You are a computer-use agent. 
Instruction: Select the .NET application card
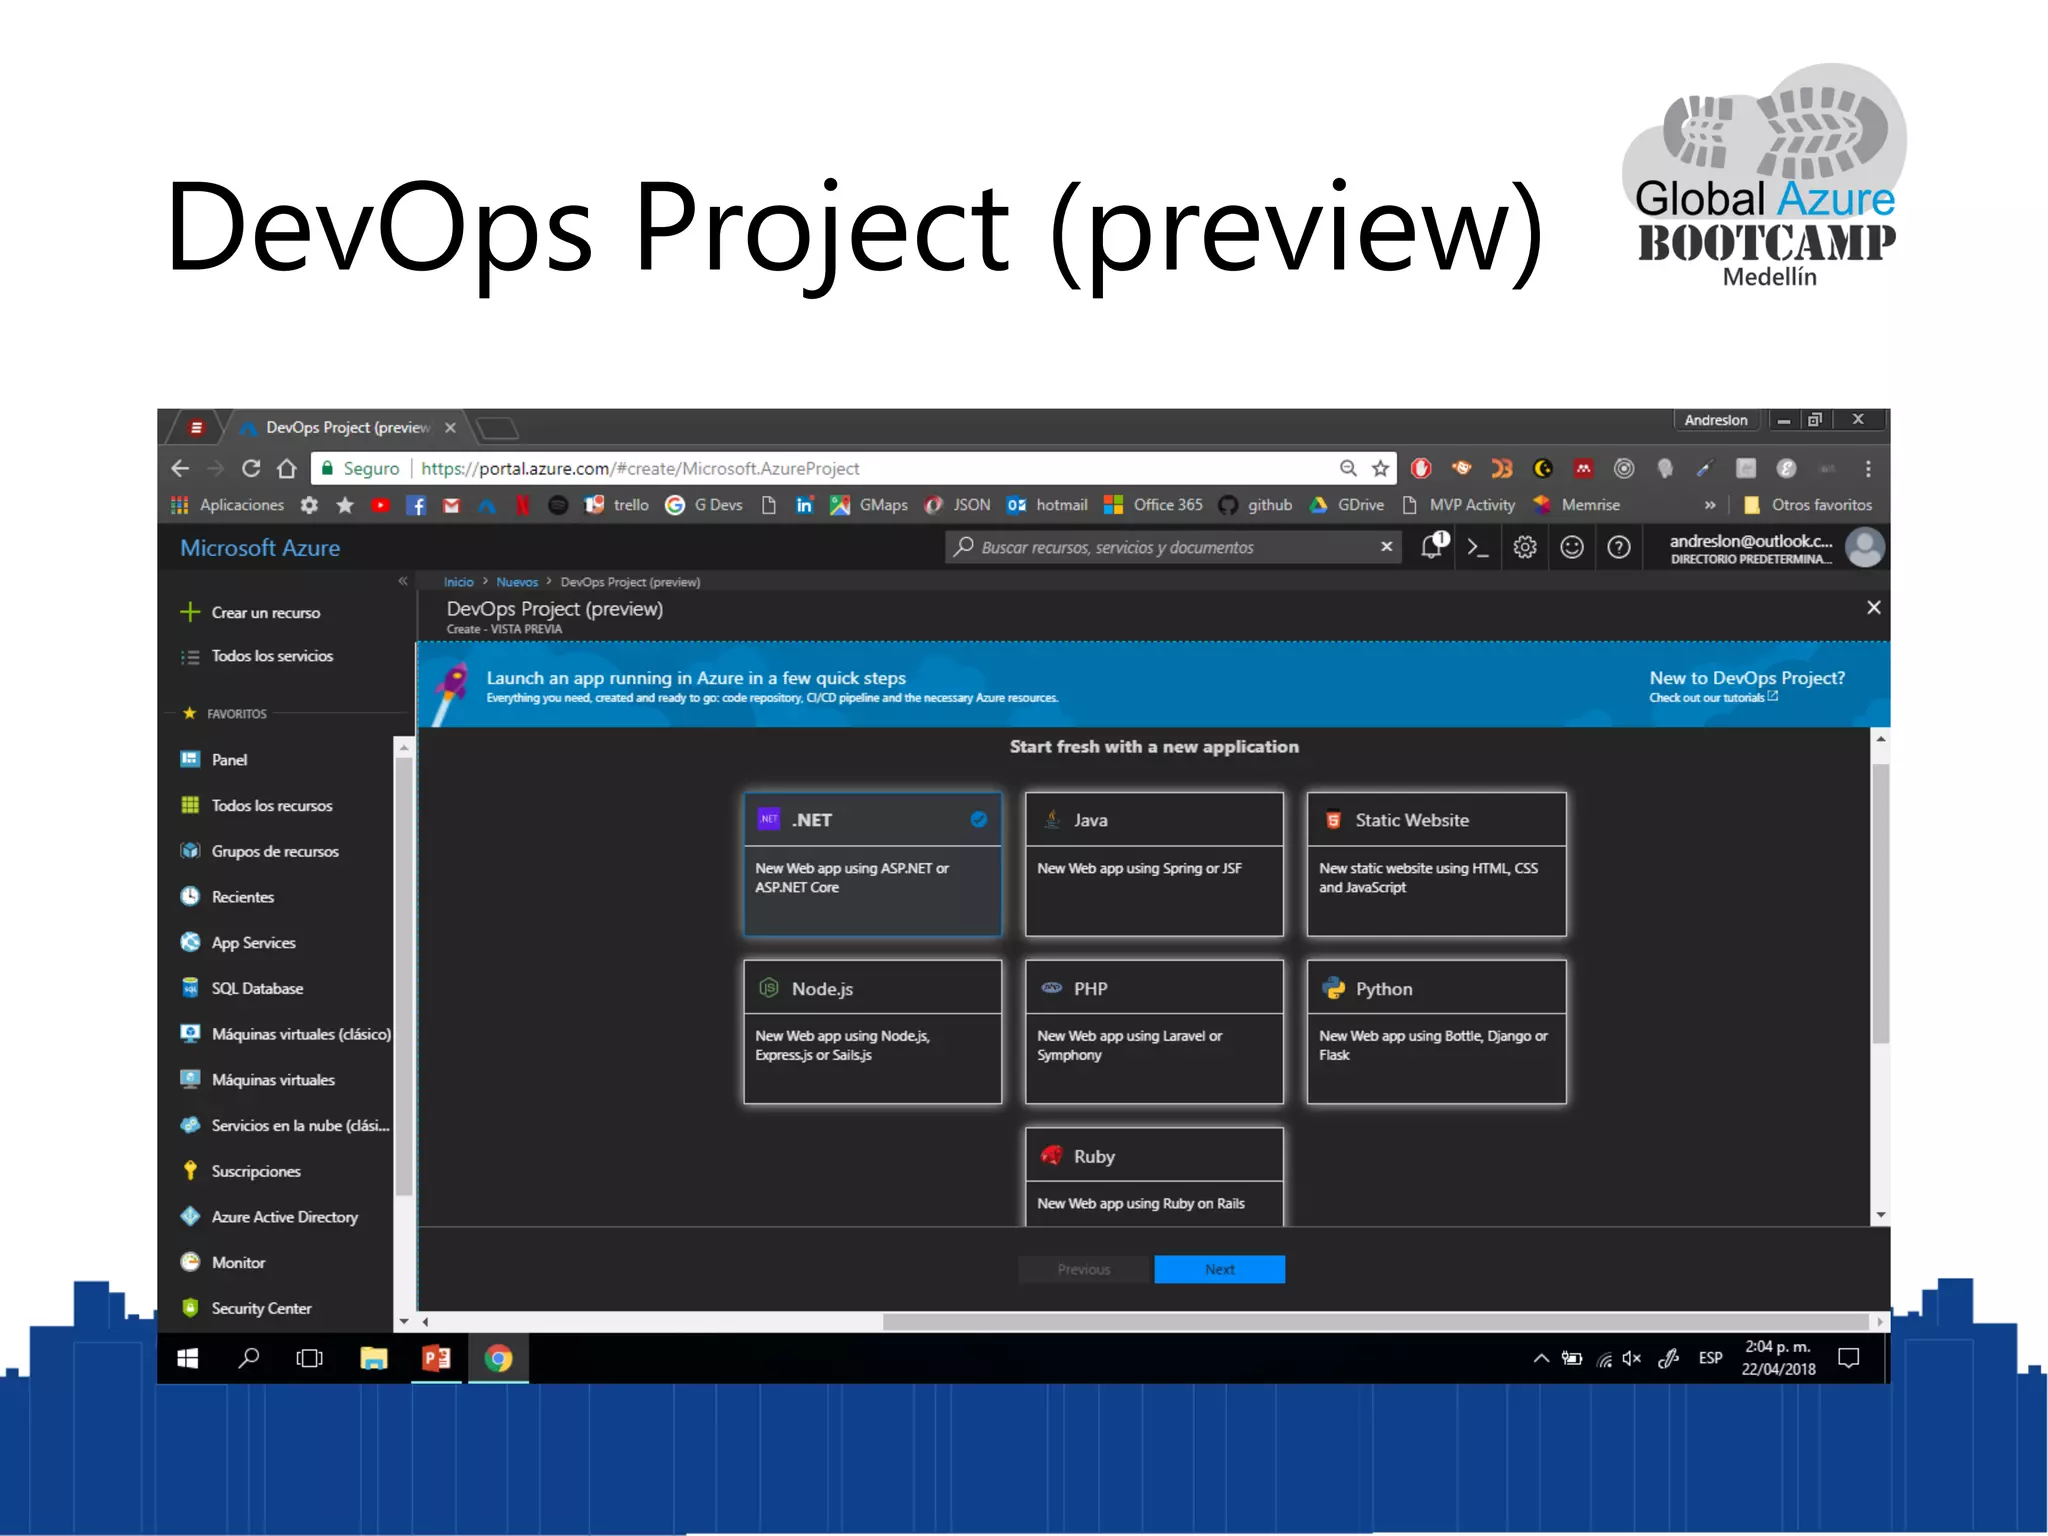(872, 864)
